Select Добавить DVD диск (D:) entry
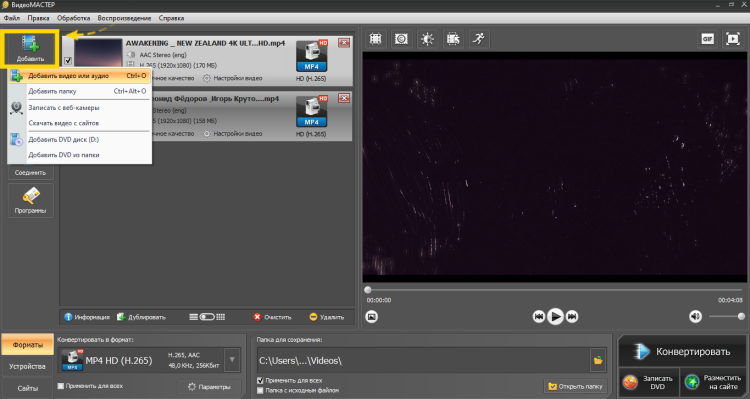This screenshot has width=750, height=399. pos(80,139)
